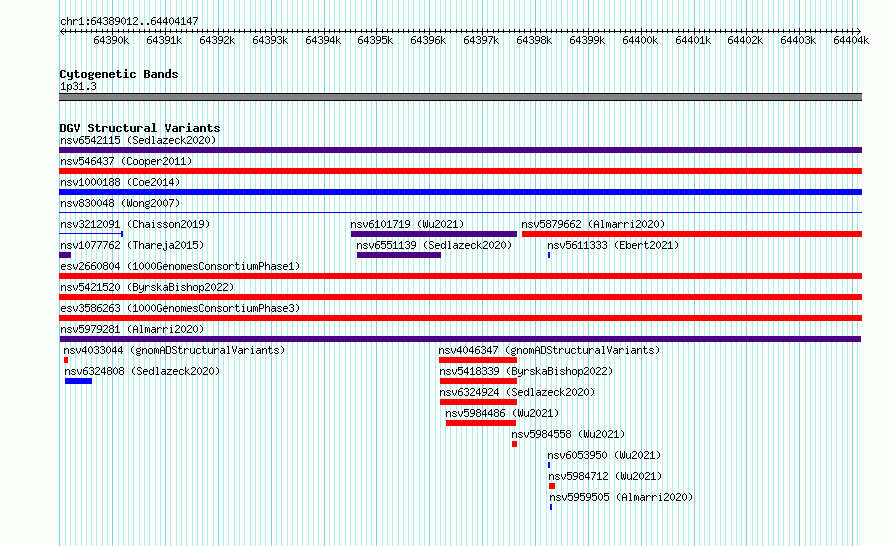Click the red nsv4046347 variant bar
Viewport: 890px width, 546px height.
pos(478,360)
